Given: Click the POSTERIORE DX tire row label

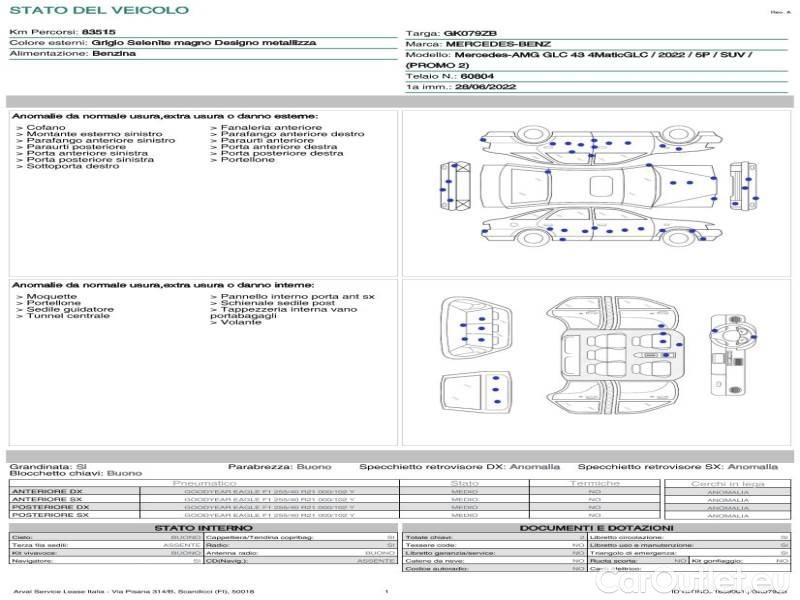Looking at the screenshot, I should coord(51,507).
